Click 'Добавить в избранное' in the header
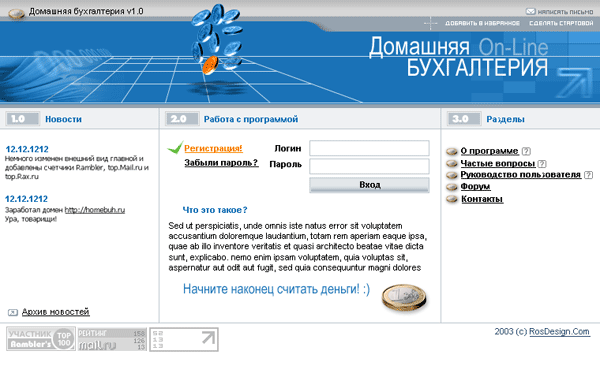Viewport: 600px width, 377px height. pos(482,23)
